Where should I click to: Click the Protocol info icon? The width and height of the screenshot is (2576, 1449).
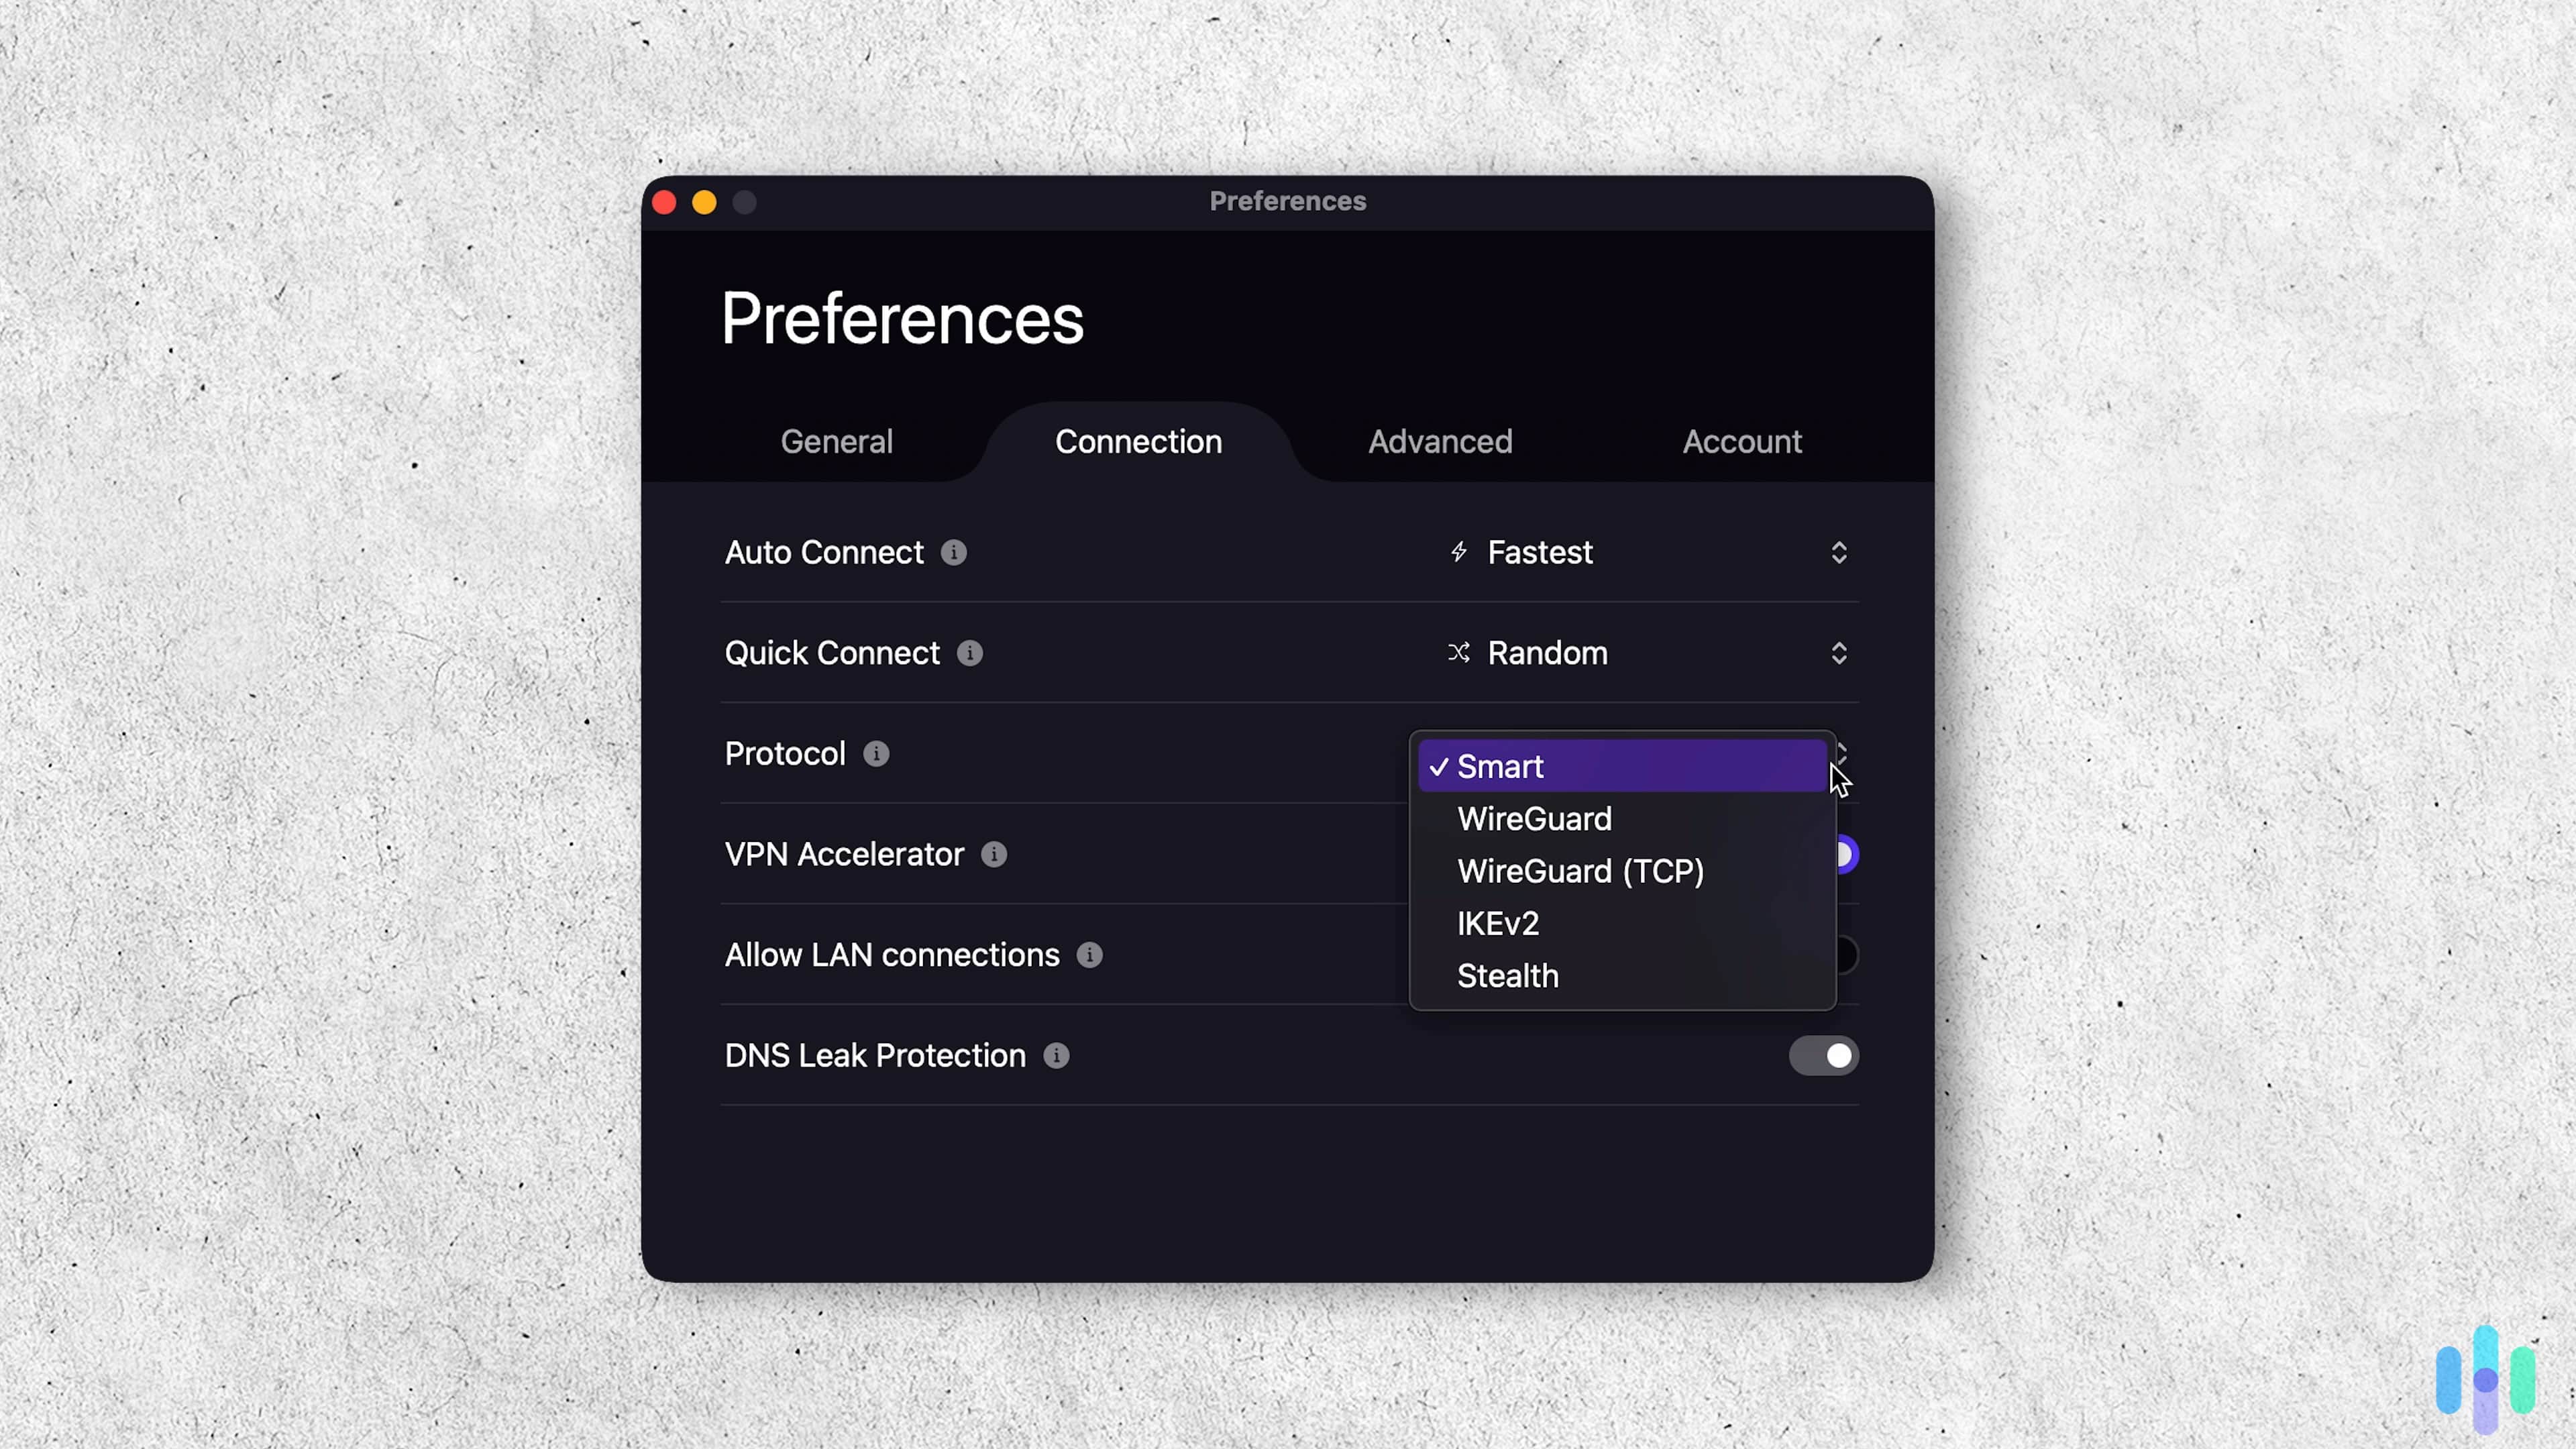click(876, 754)
